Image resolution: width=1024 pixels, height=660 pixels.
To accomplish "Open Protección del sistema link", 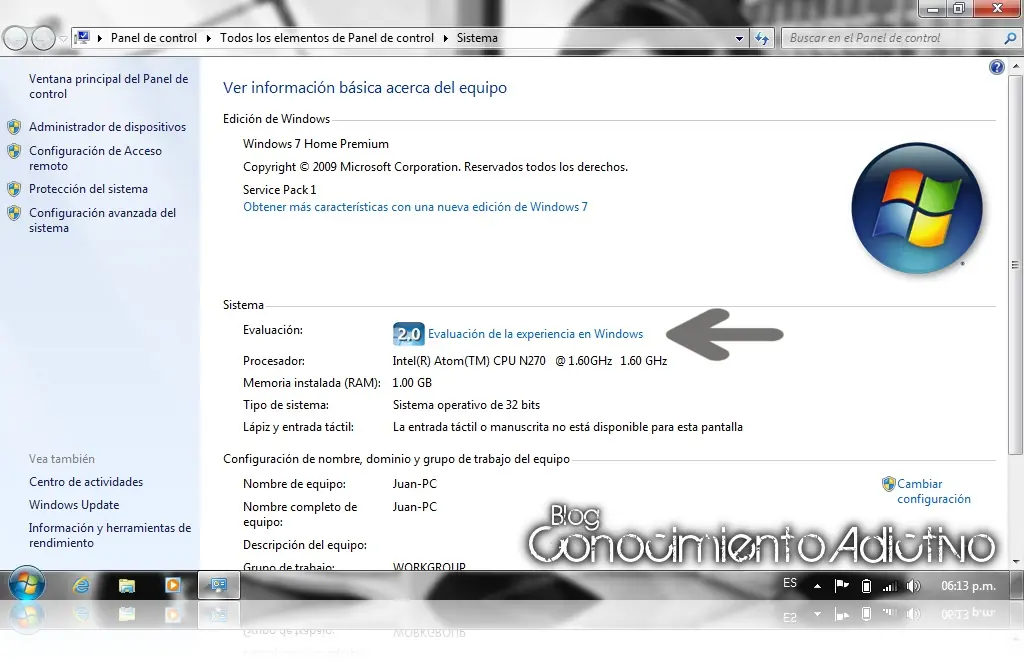I will pyautogui.click(x=88, y=189).
